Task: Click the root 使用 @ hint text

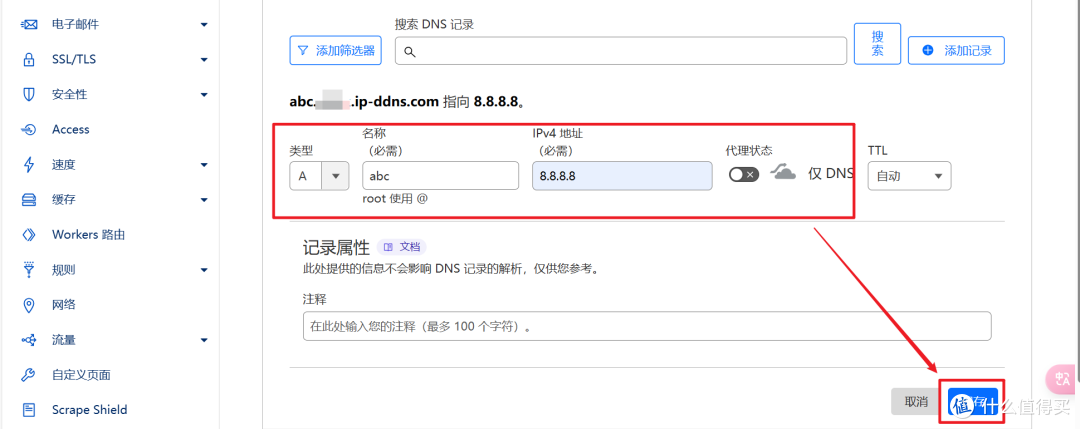Action: coord(395,199)
